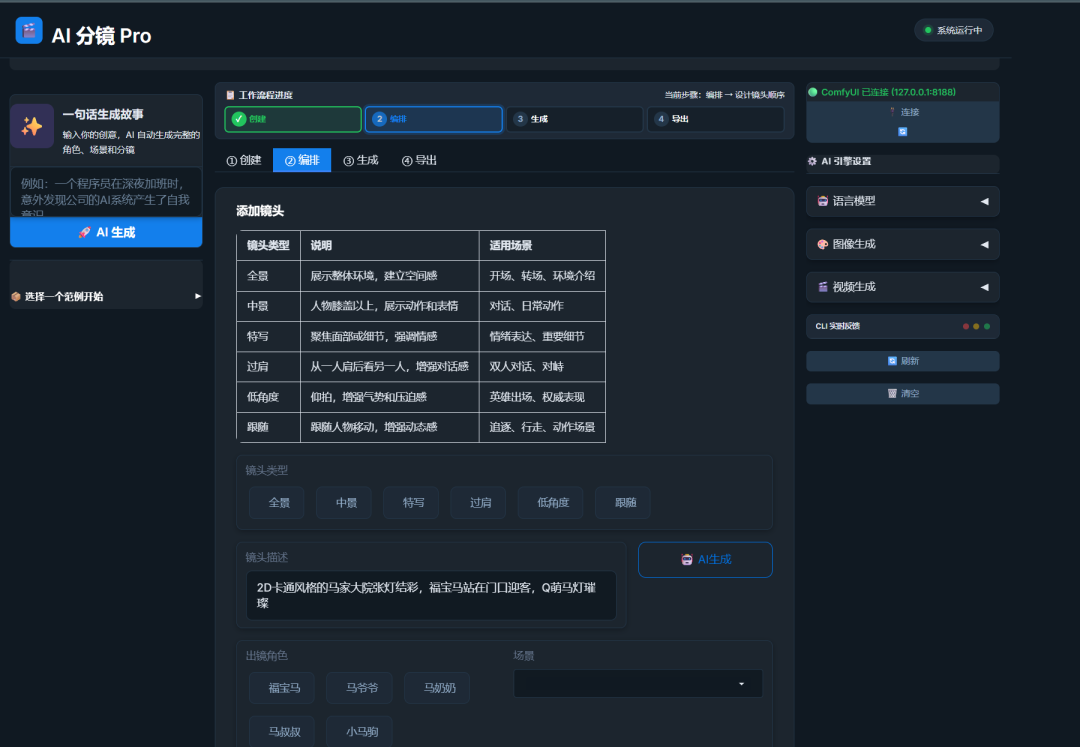Expand 选择一个范例开始 with its arrow
Image resolution: width=1080 pixels, height=747 pixels.
click(196, 296)
